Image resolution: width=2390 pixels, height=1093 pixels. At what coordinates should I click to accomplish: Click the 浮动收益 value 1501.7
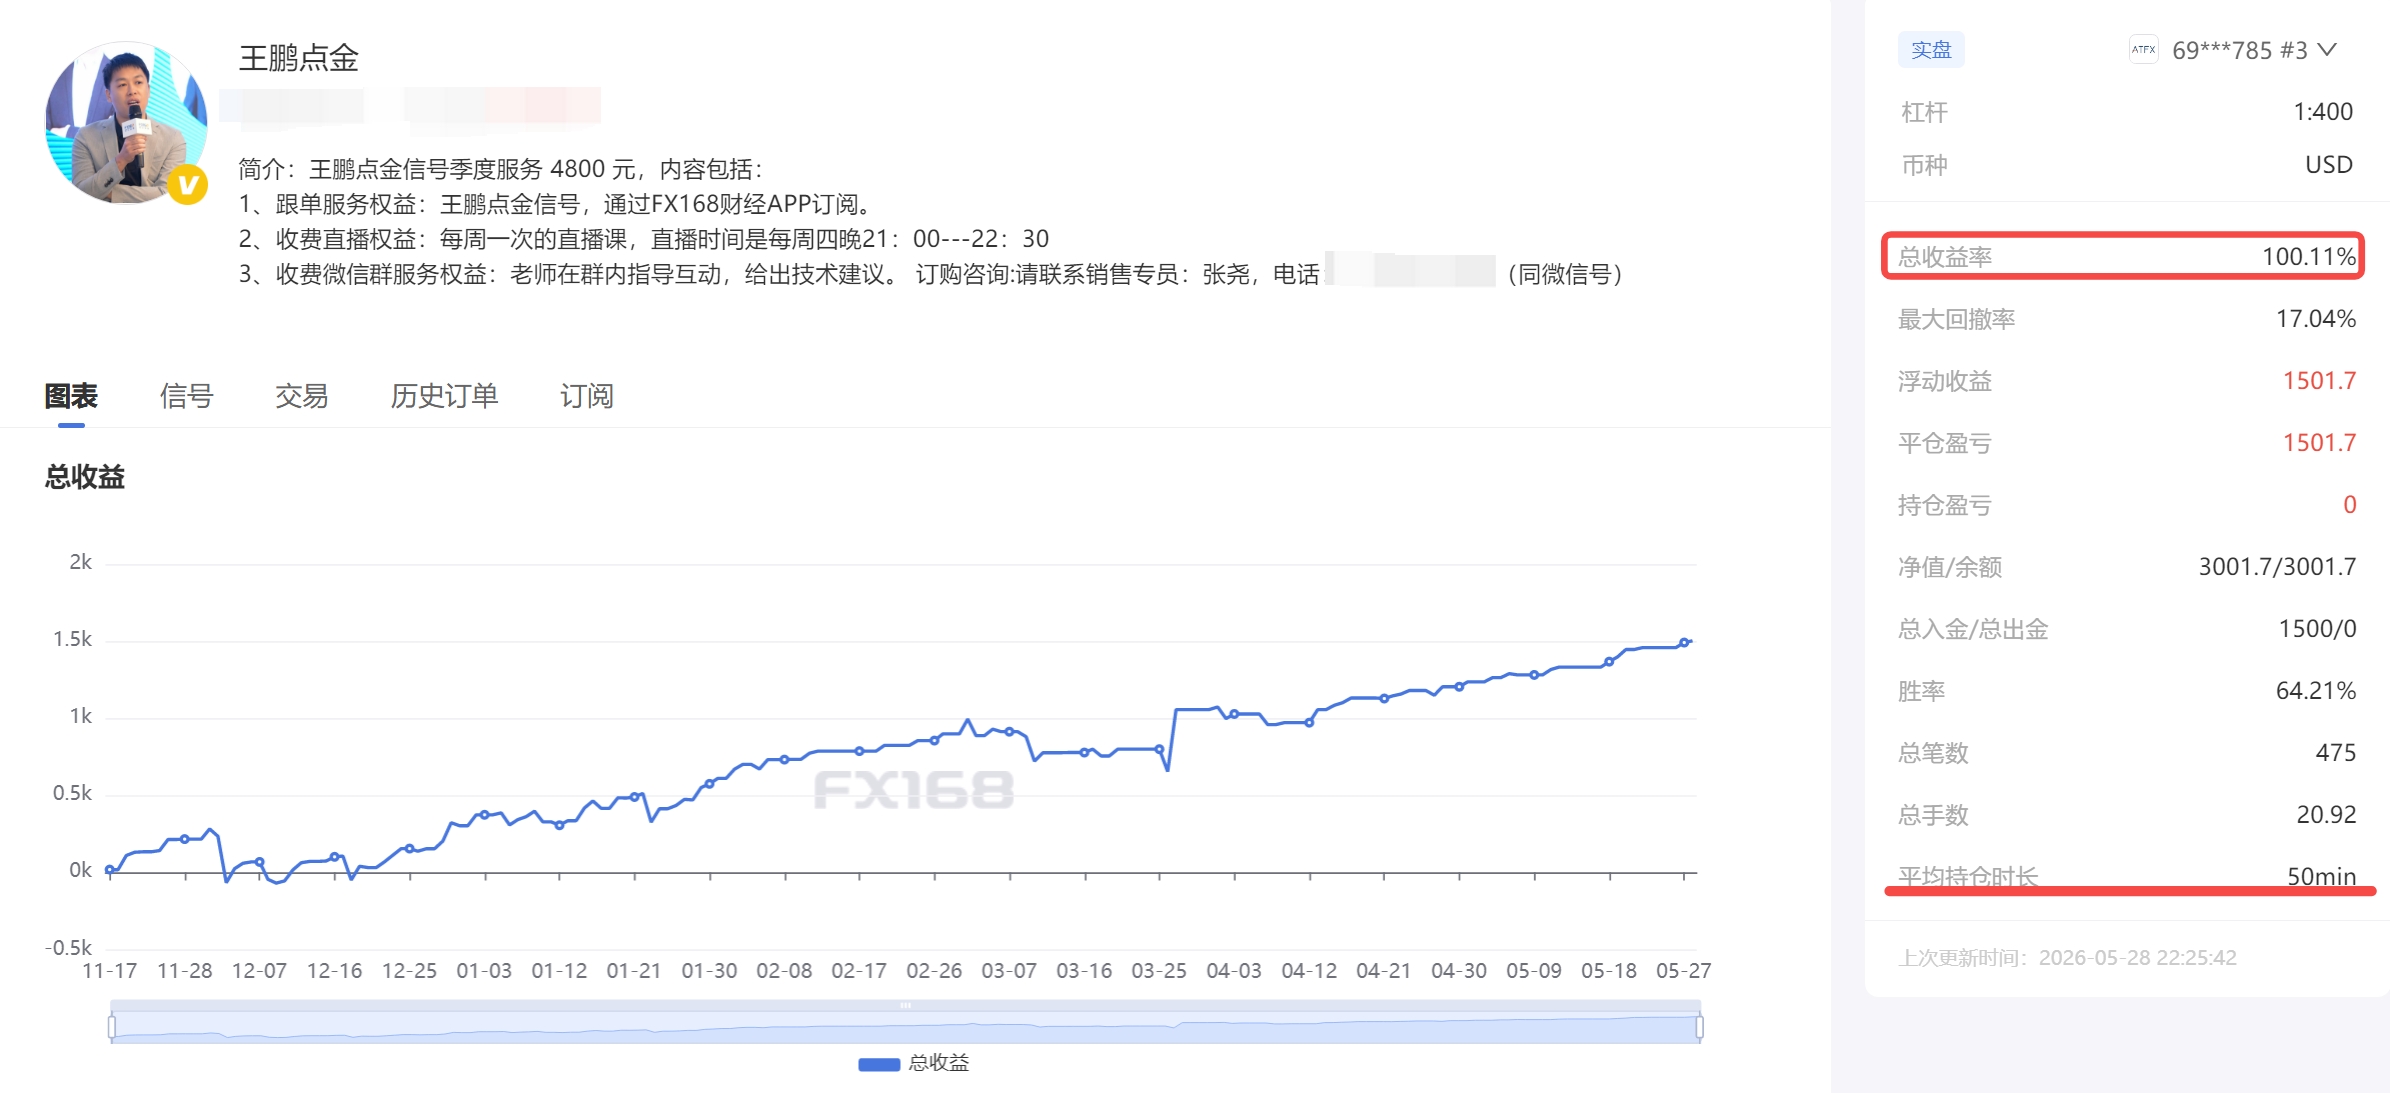tap(2320, 381)
